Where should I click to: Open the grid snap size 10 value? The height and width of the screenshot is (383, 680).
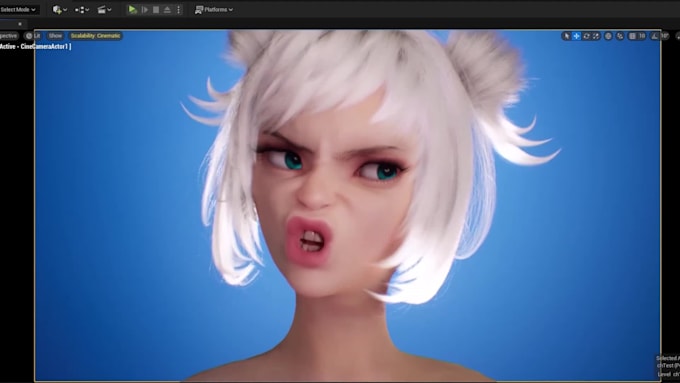tap(642, 36)
